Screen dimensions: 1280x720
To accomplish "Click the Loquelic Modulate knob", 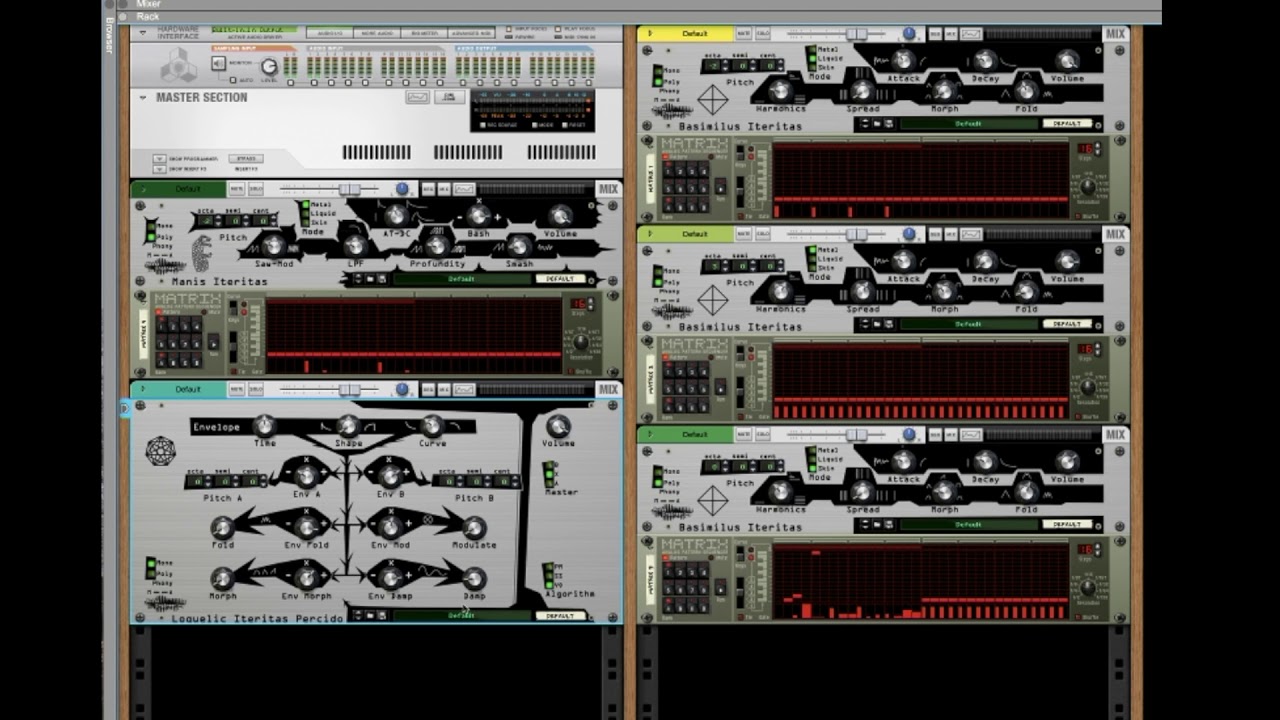I will tap(474, 527).
